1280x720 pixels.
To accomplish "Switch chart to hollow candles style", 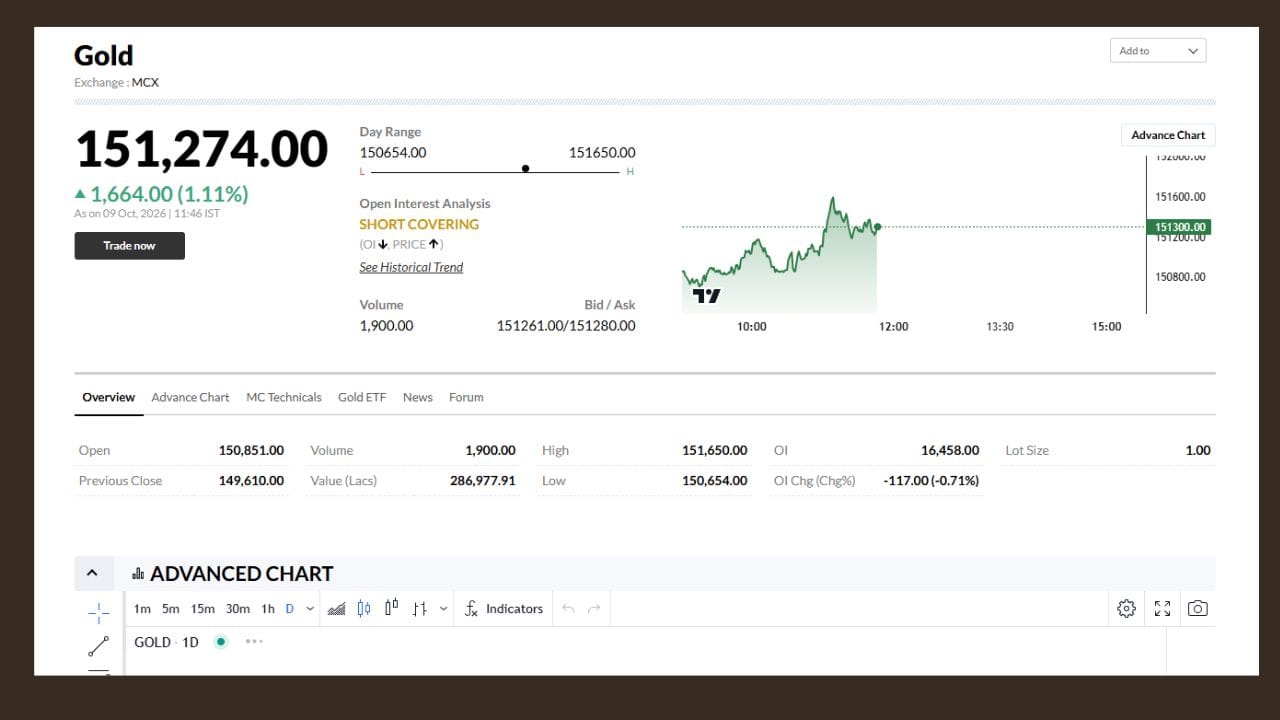I will tap(392, 608).
